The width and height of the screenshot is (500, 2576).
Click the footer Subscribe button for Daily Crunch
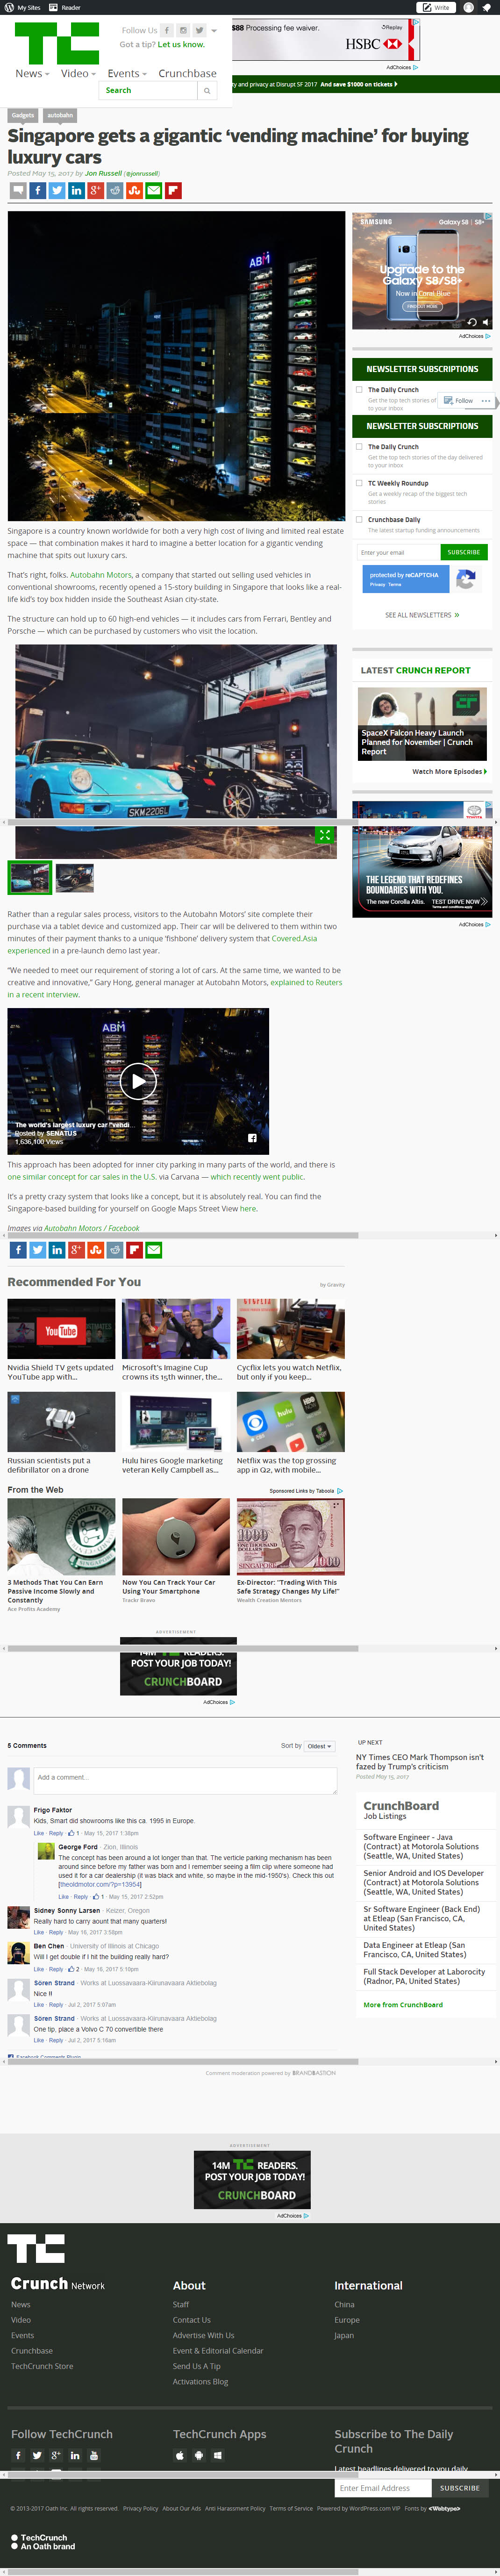(460, 2488)
